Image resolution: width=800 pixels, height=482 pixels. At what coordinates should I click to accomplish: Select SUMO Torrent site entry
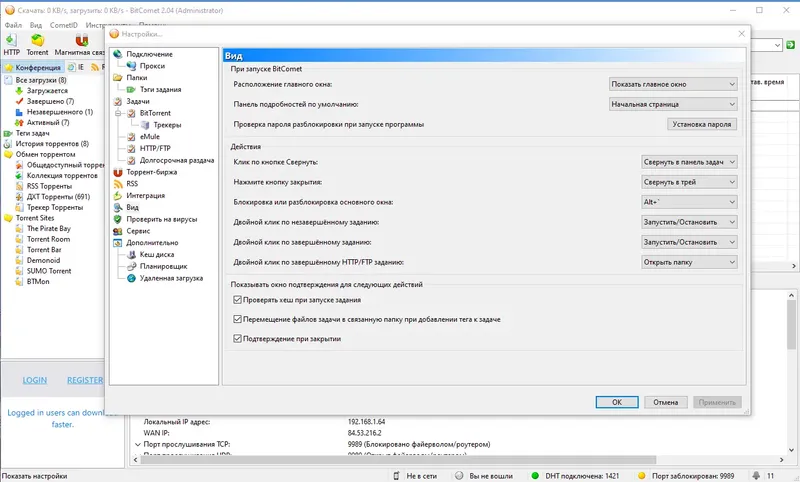pos(49,271)
